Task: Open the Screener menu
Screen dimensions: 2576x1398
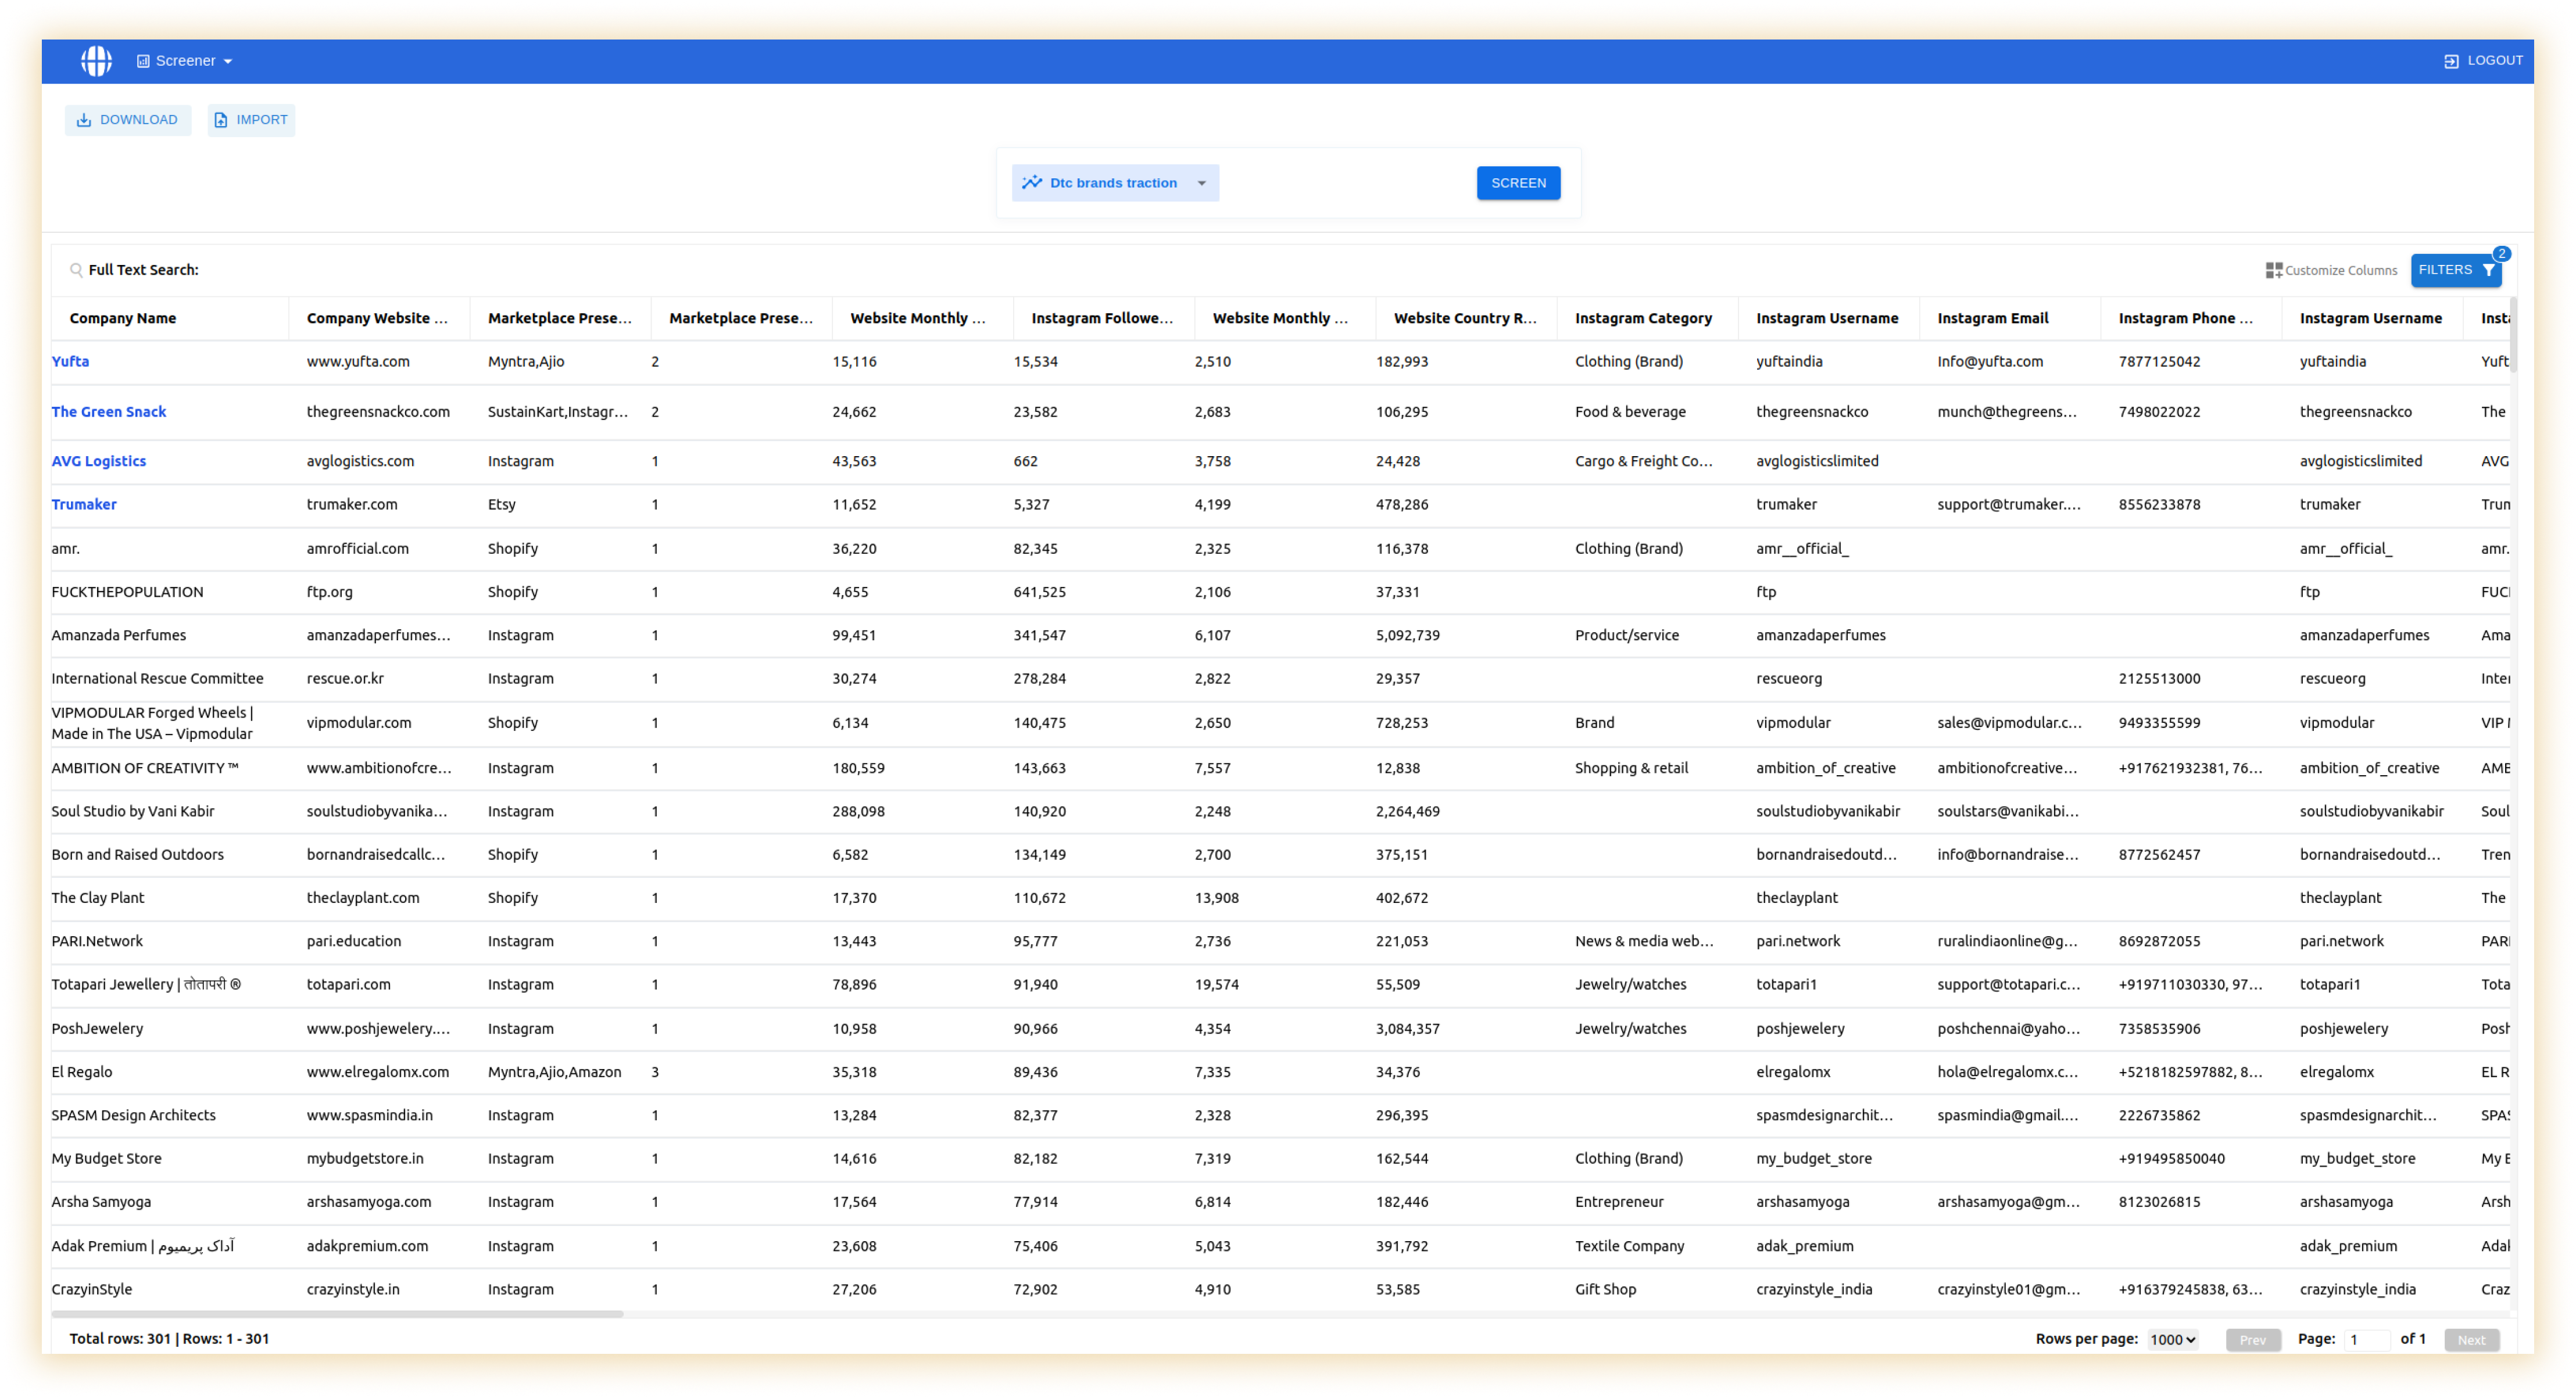Action: [184, 61]
